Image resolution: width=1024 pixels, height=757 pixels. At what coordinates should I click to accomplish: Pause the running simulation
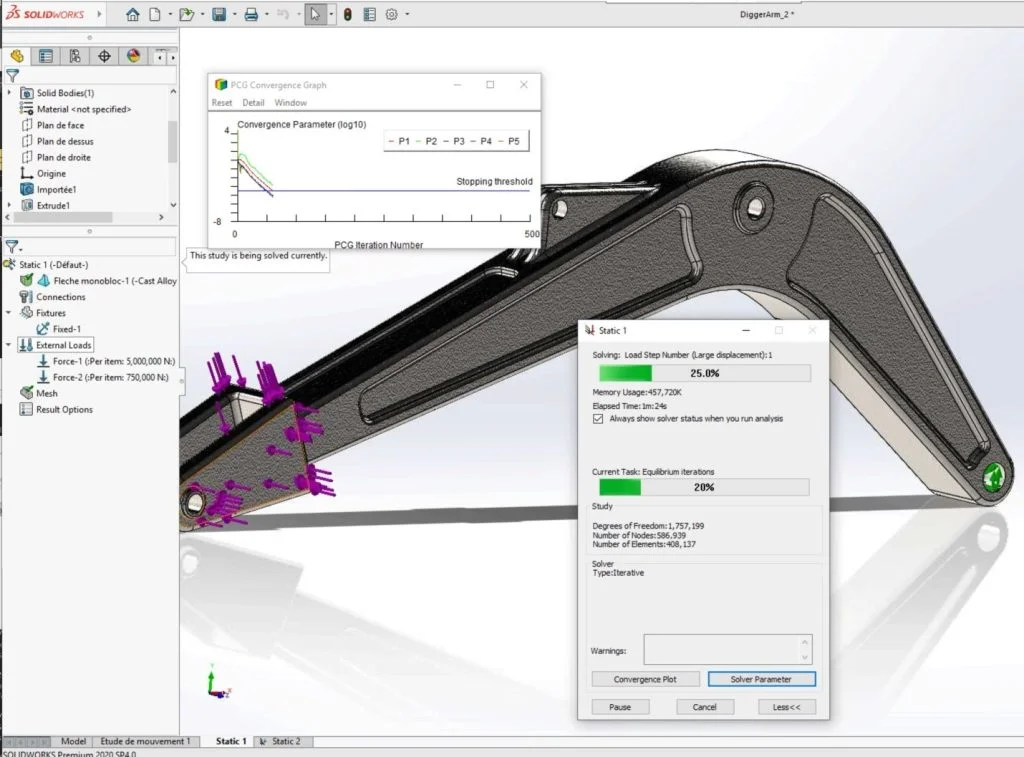click(620, 707)
